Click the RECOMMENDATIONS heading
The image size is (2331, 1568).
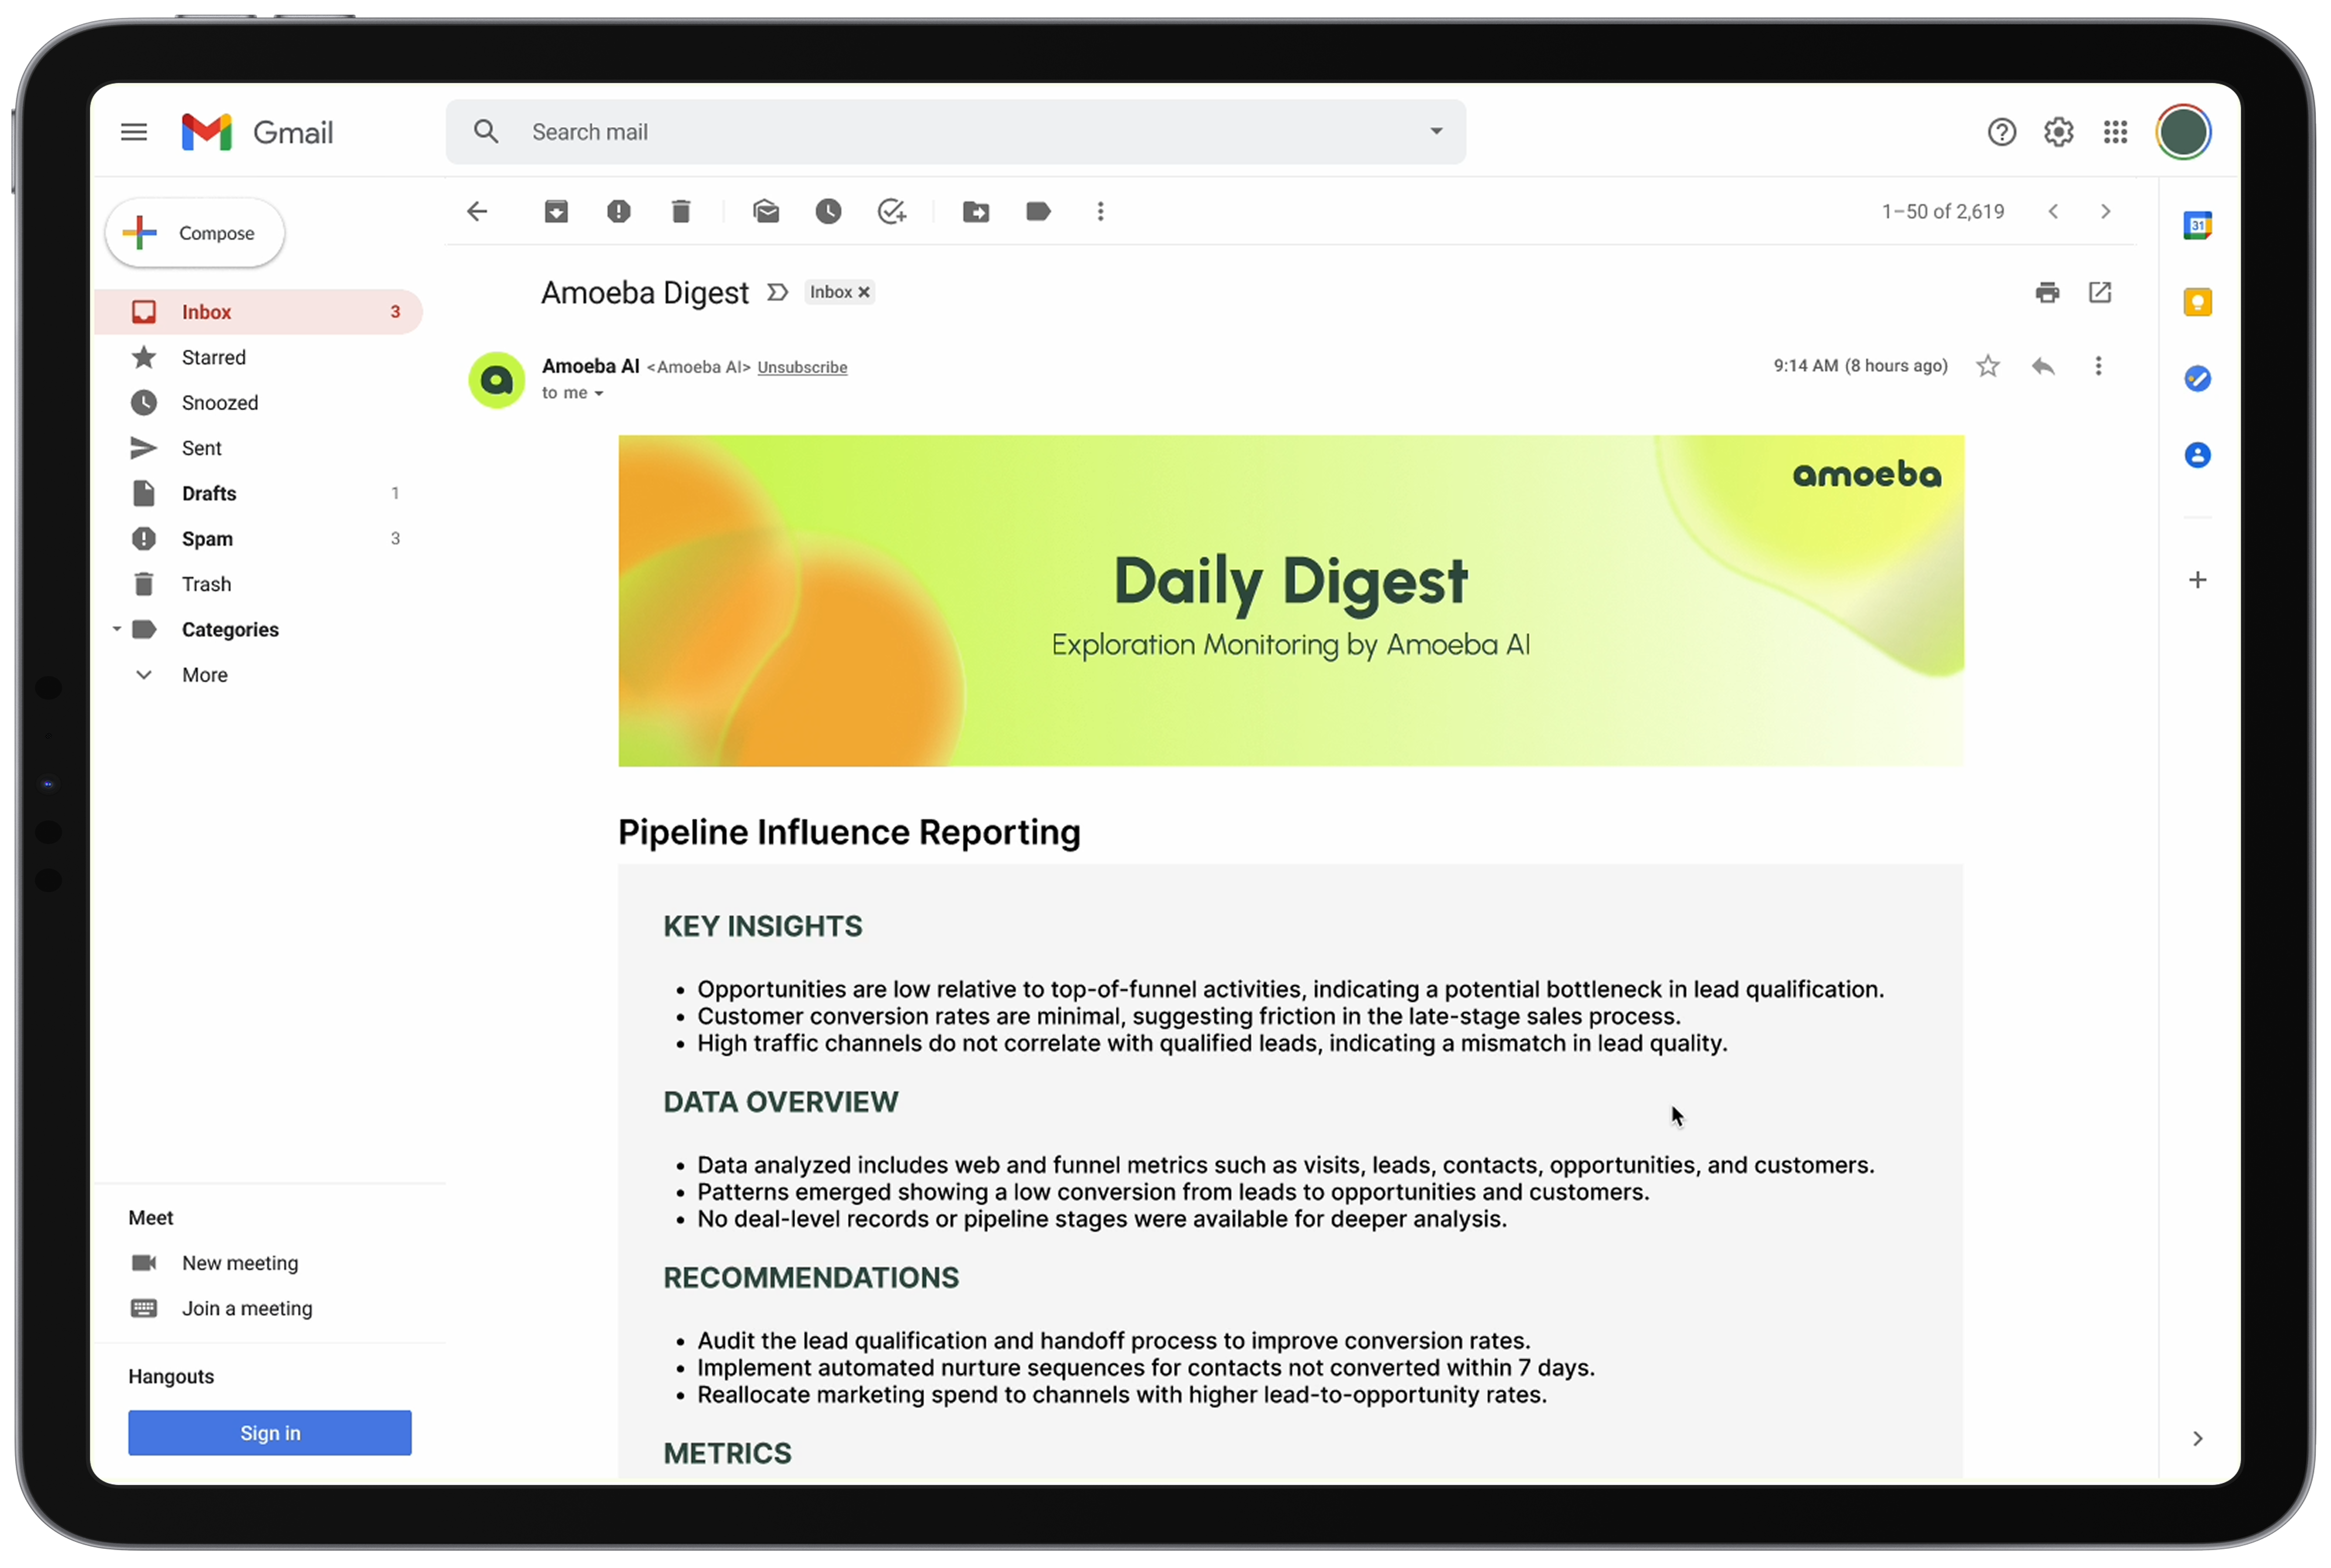(811, 1277)
